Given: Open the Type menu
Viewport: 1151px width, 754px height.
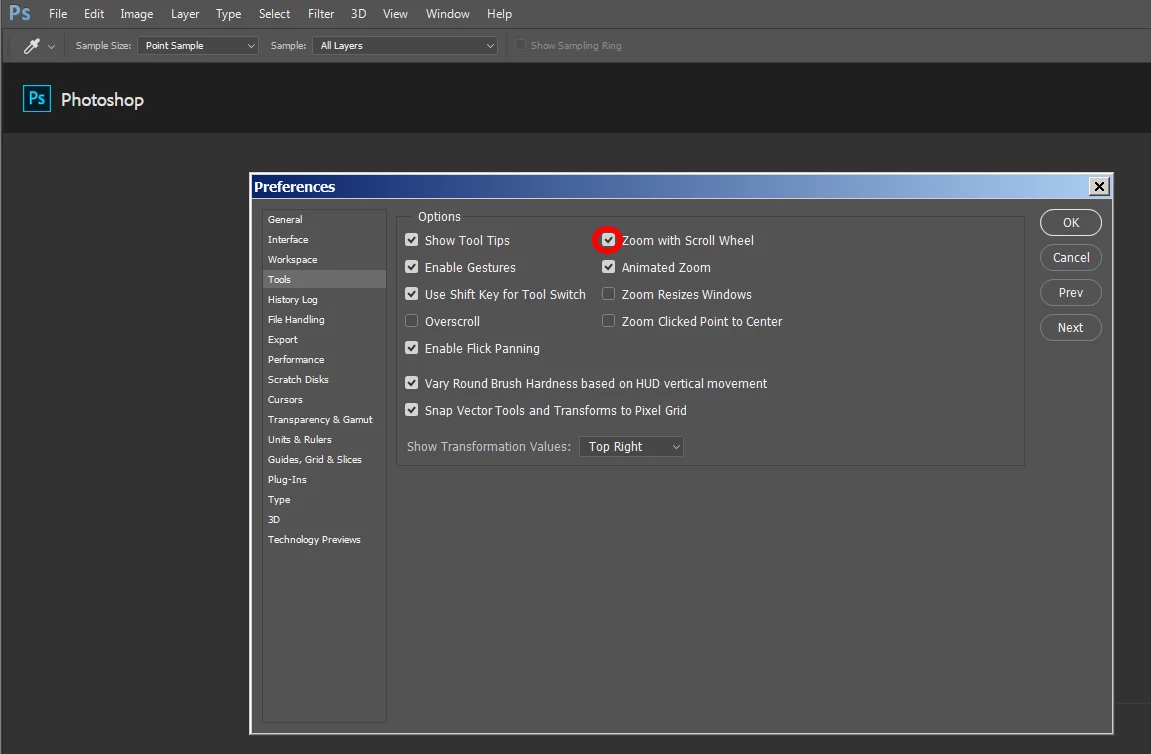Looking at the screenshot, I should point(228,13).
